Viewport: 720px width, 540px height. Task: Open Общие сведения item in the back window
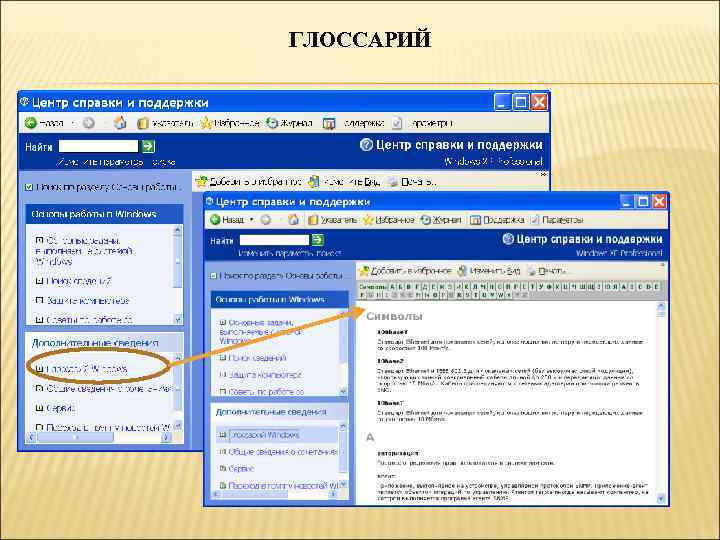tap(109, 388)
